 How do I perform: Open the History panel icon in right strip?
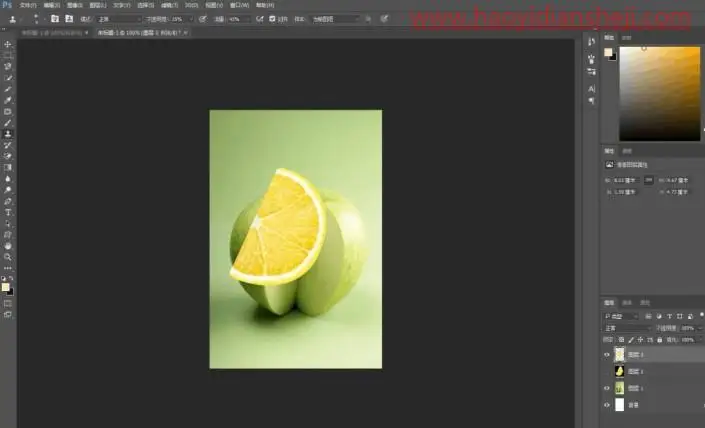(591, 42)
